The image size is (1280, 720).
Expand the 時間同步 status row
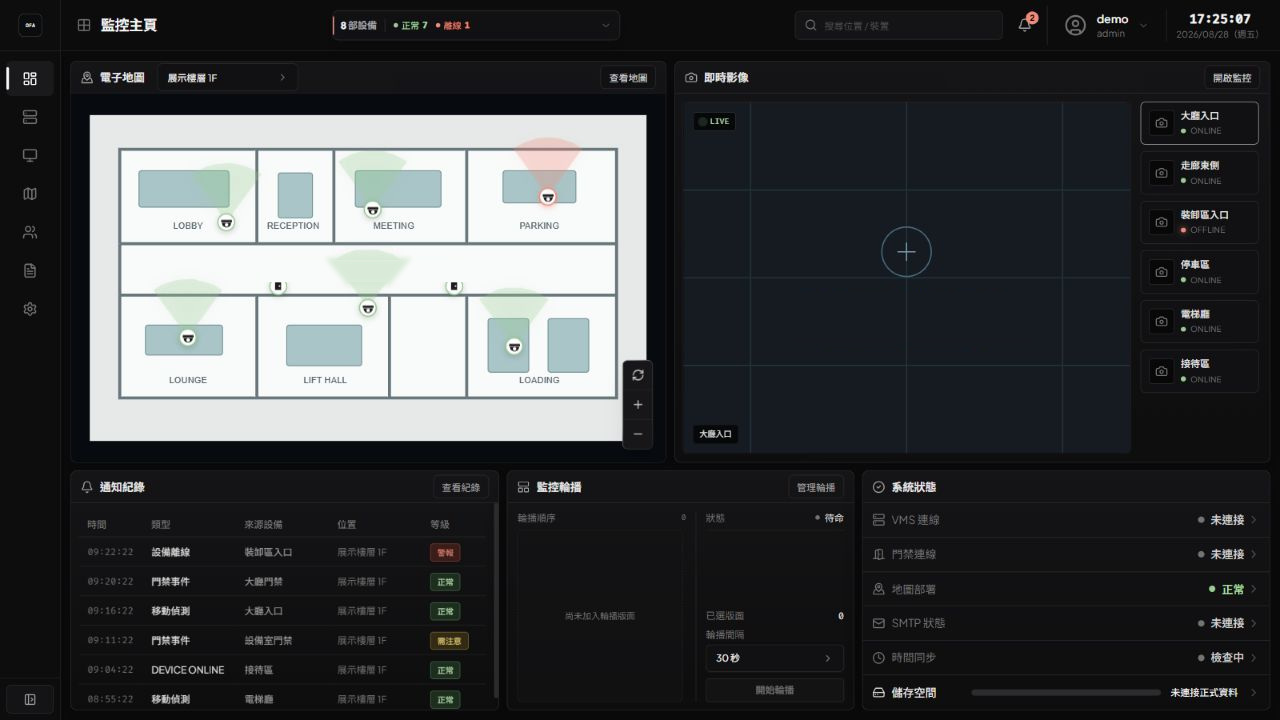(x=1066, y=658)
